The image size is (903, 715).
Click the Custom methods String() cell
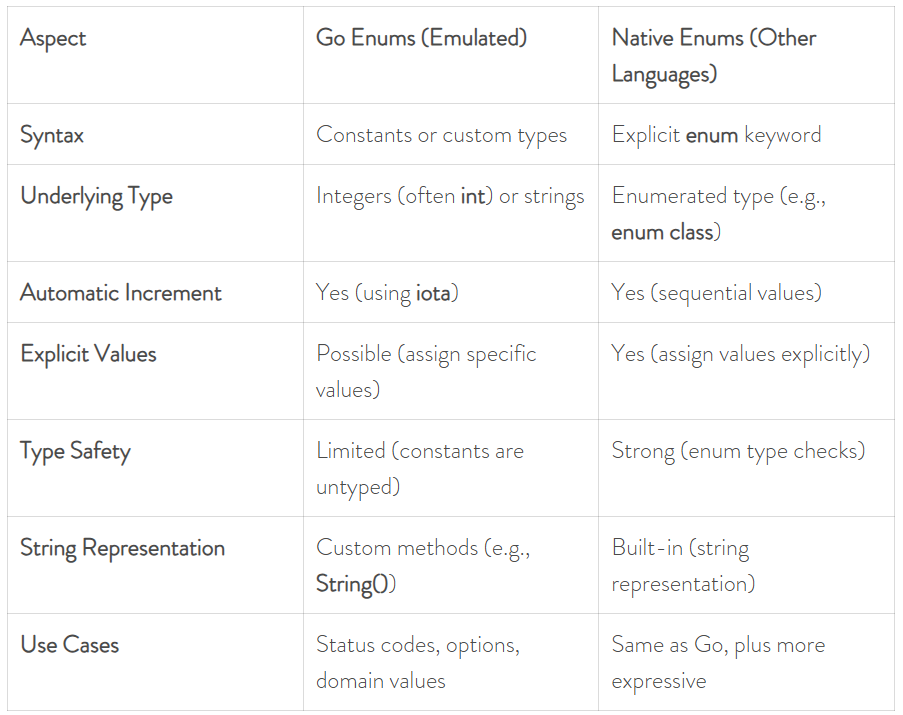pyautogui.click(x=451, y=565)
